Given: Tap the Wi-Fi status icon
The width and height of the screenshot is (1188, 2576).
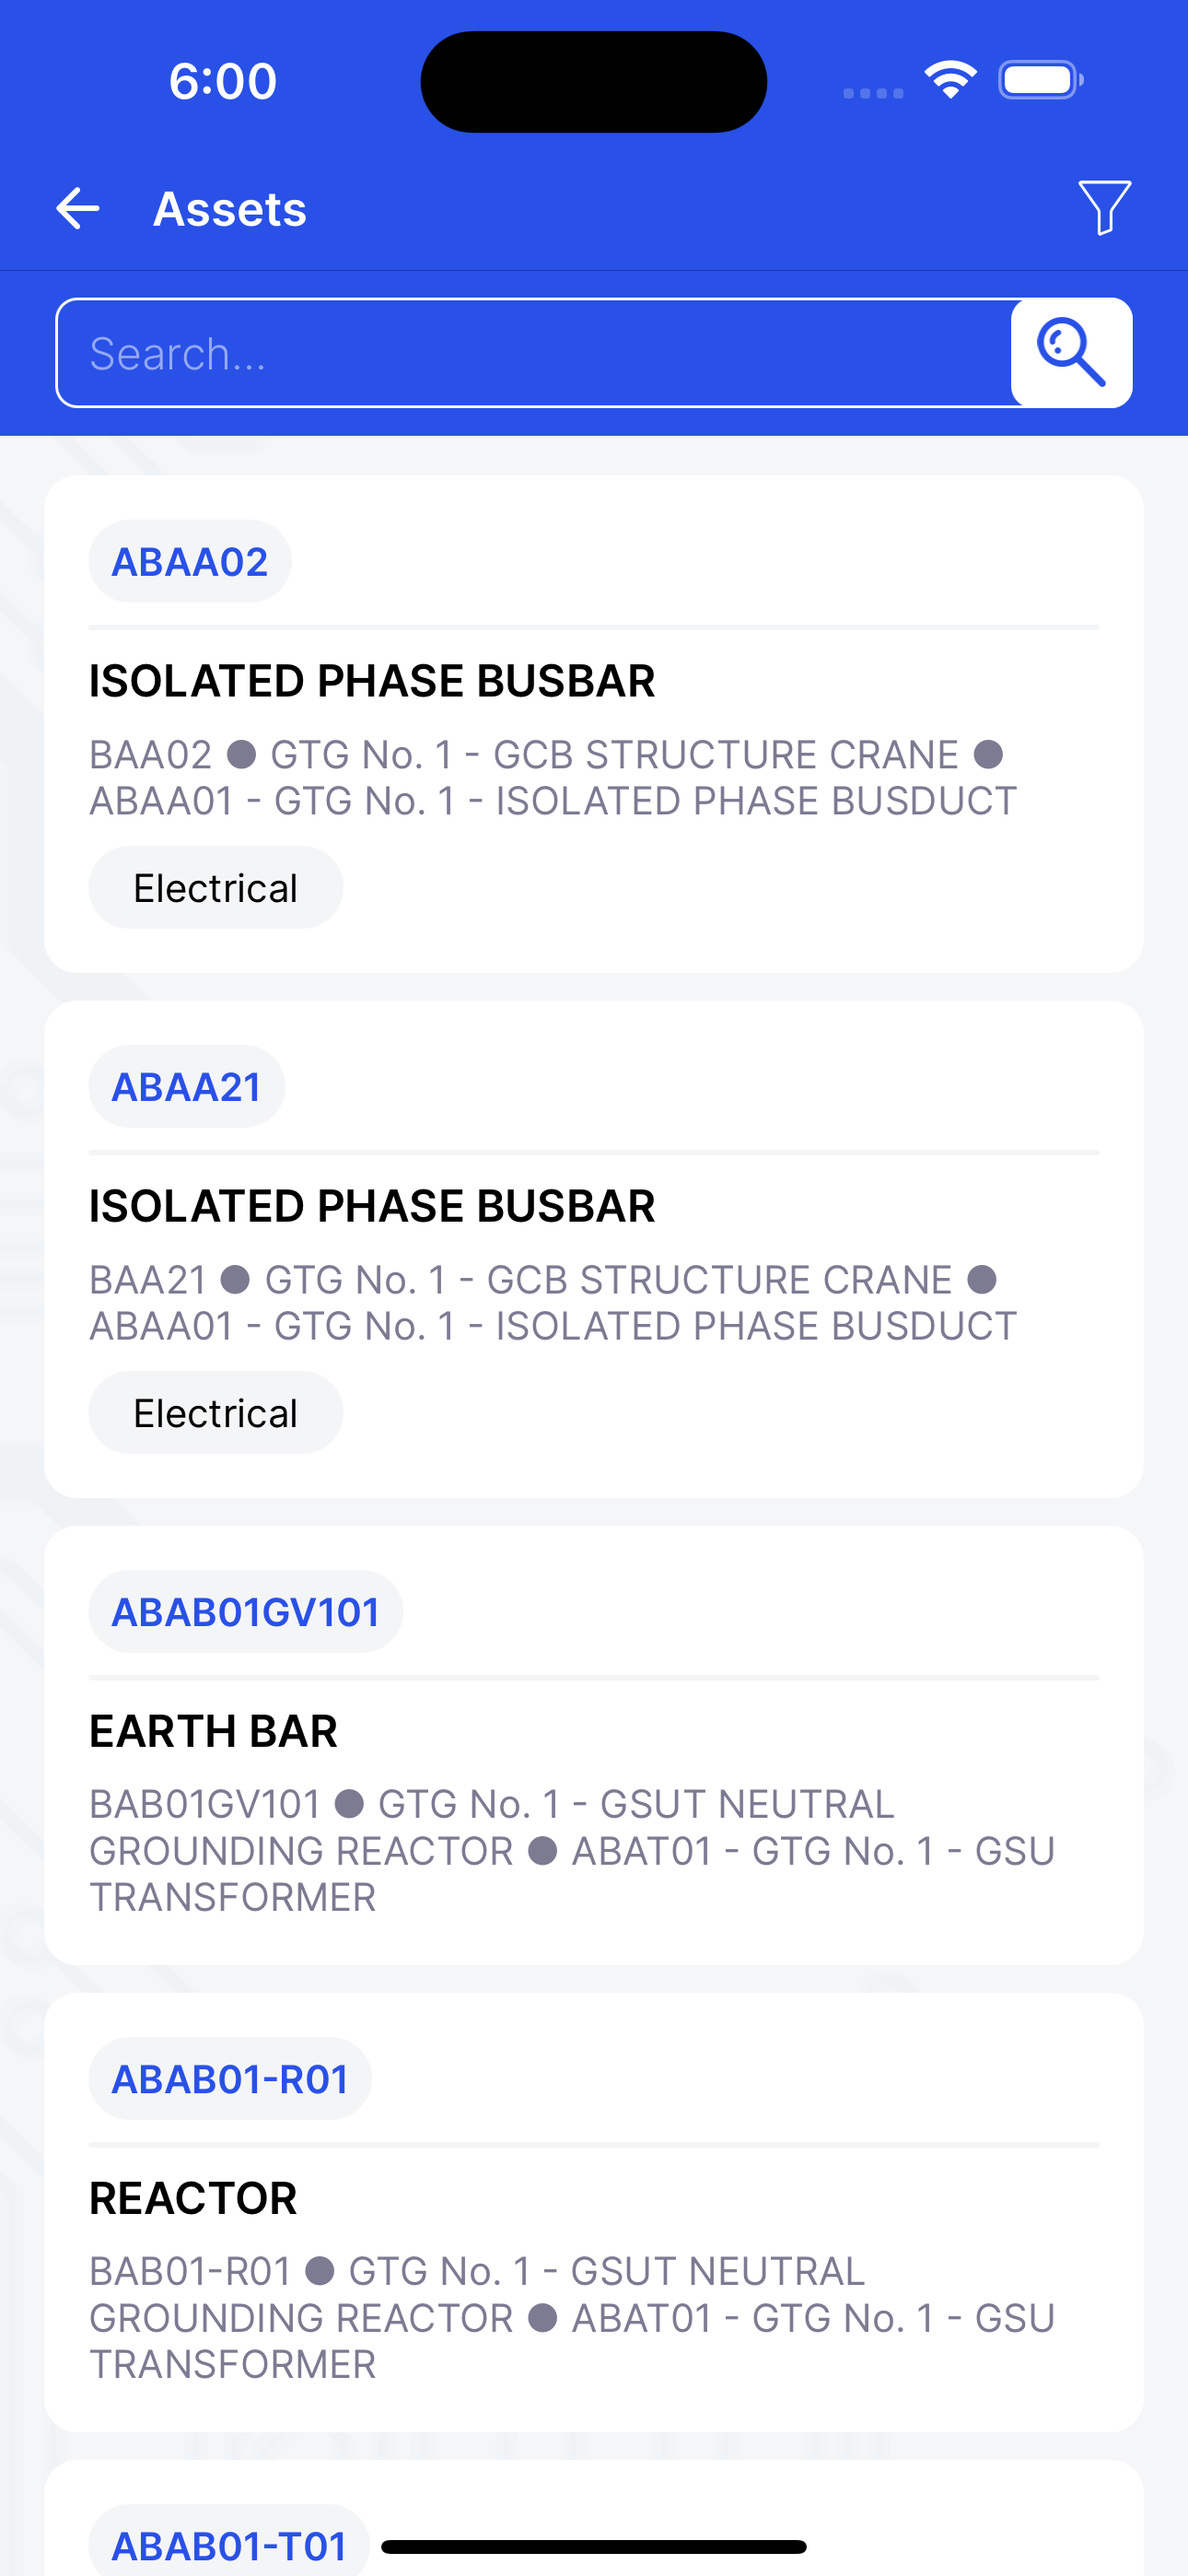Looking at the screenshot, I should (x=950, y=80).
